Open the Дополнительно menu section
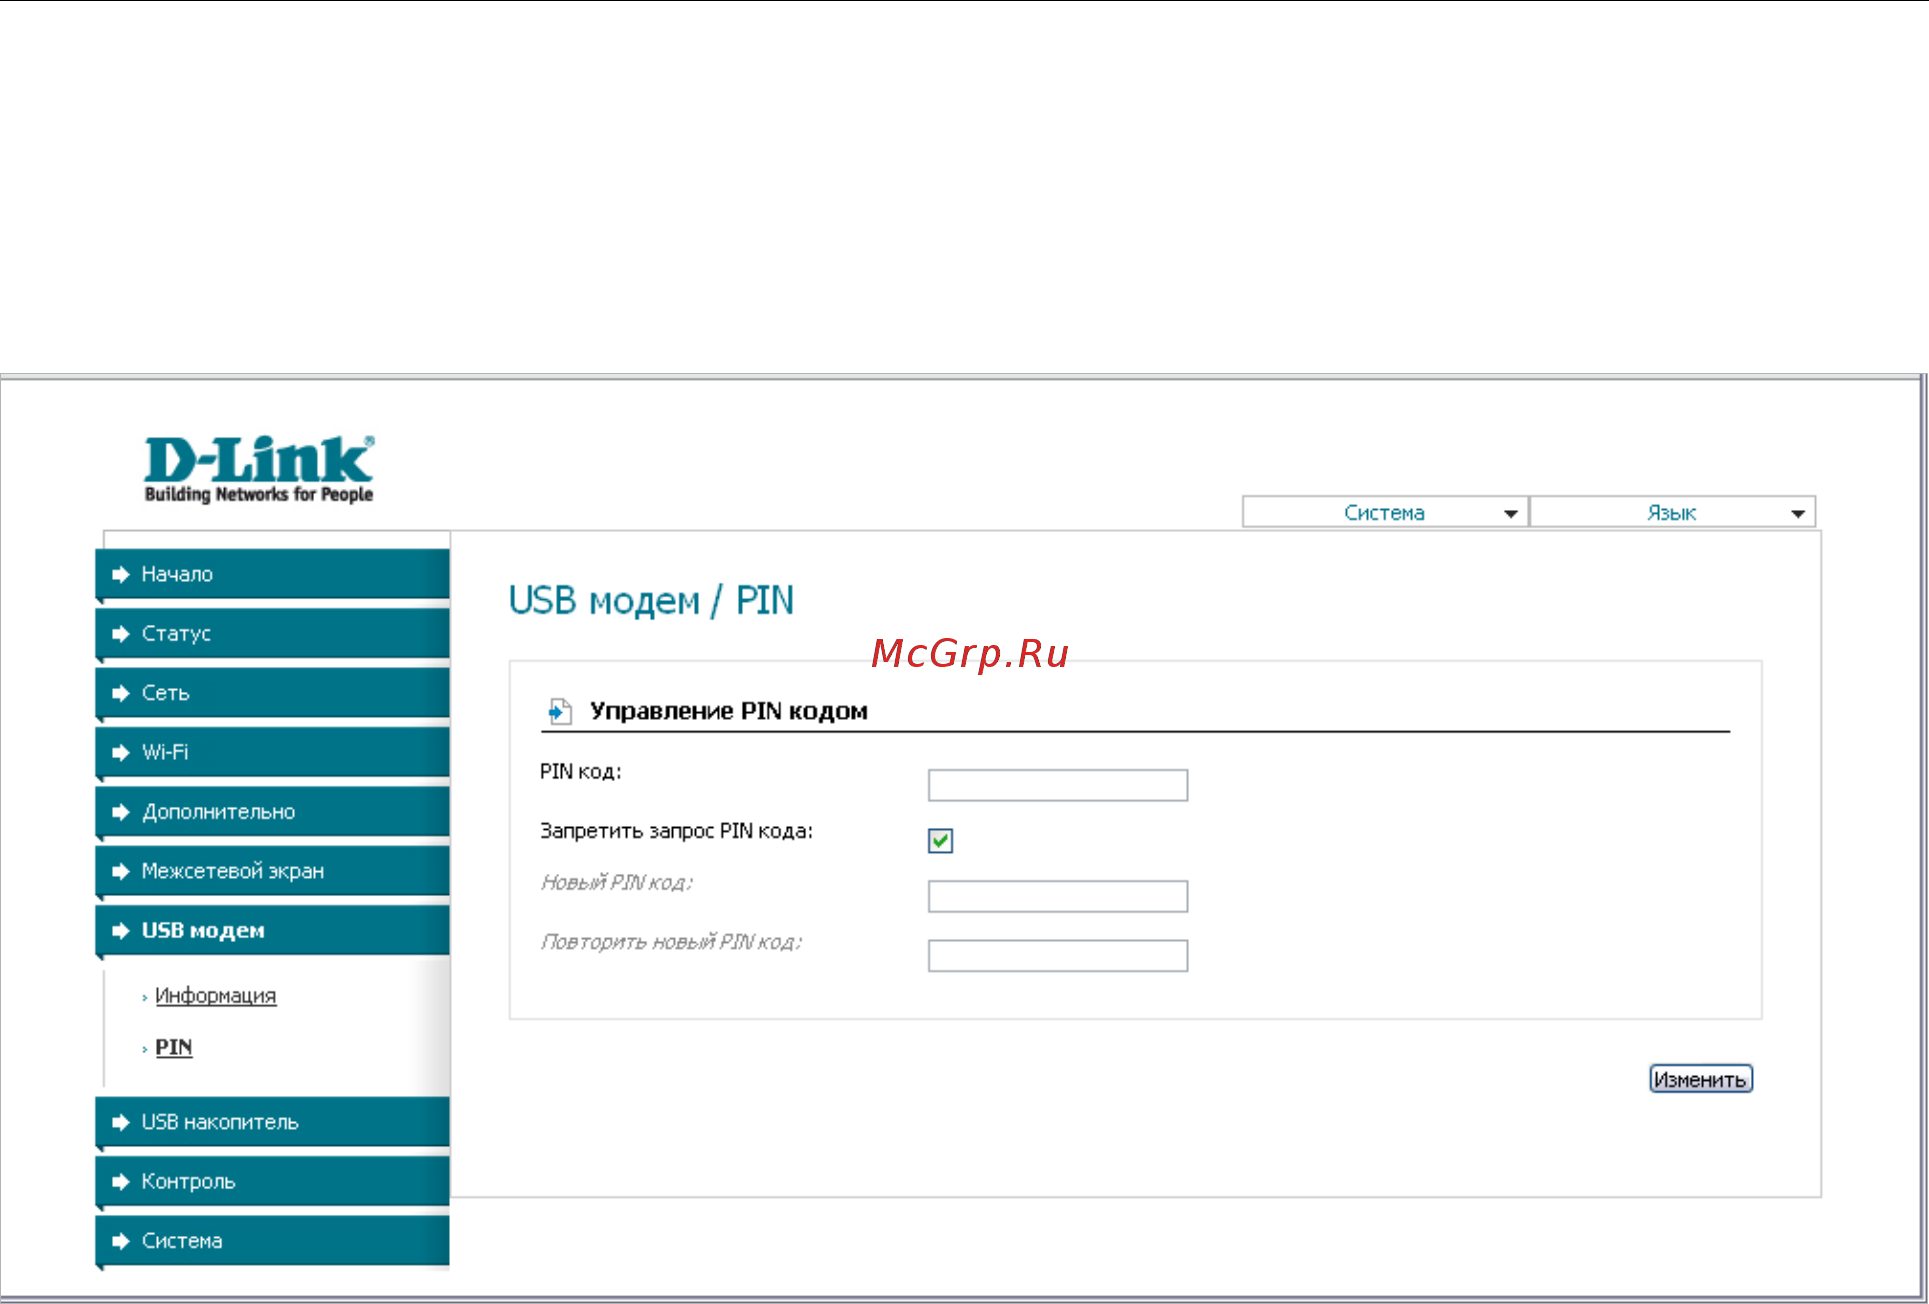Viewport: 1929px width, 1304px height. point(273,812)
